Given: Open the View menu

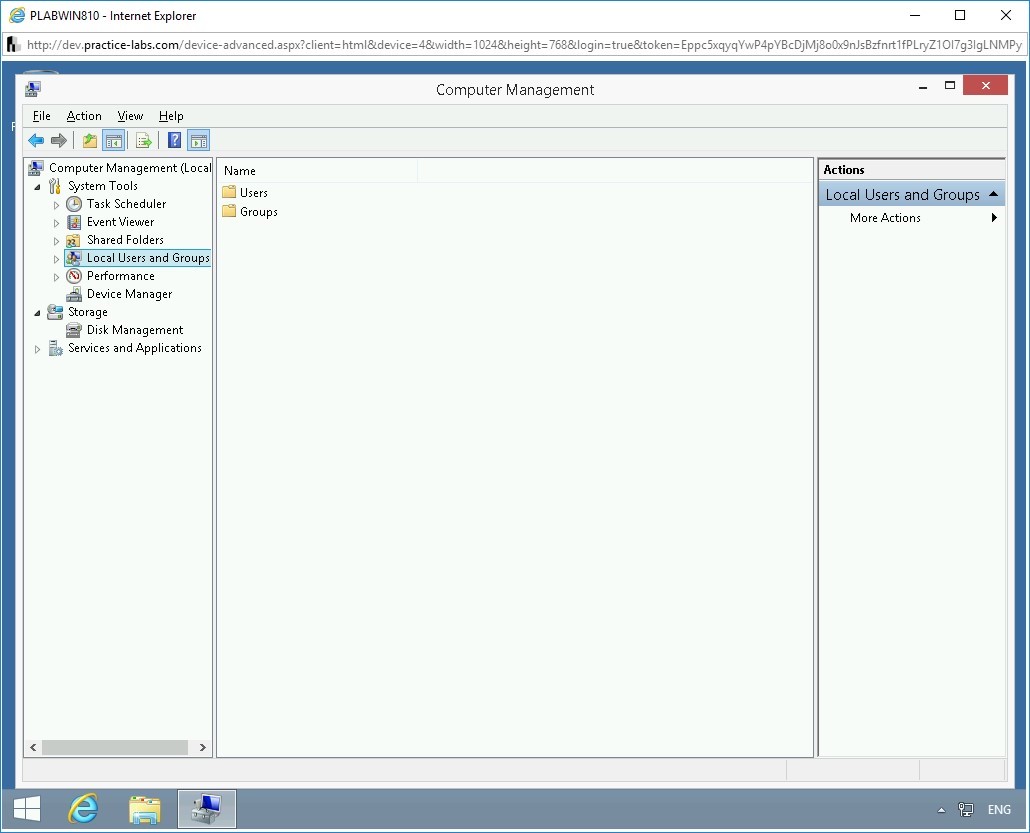Looking at the screenshot, I should [x=130, y=115].
